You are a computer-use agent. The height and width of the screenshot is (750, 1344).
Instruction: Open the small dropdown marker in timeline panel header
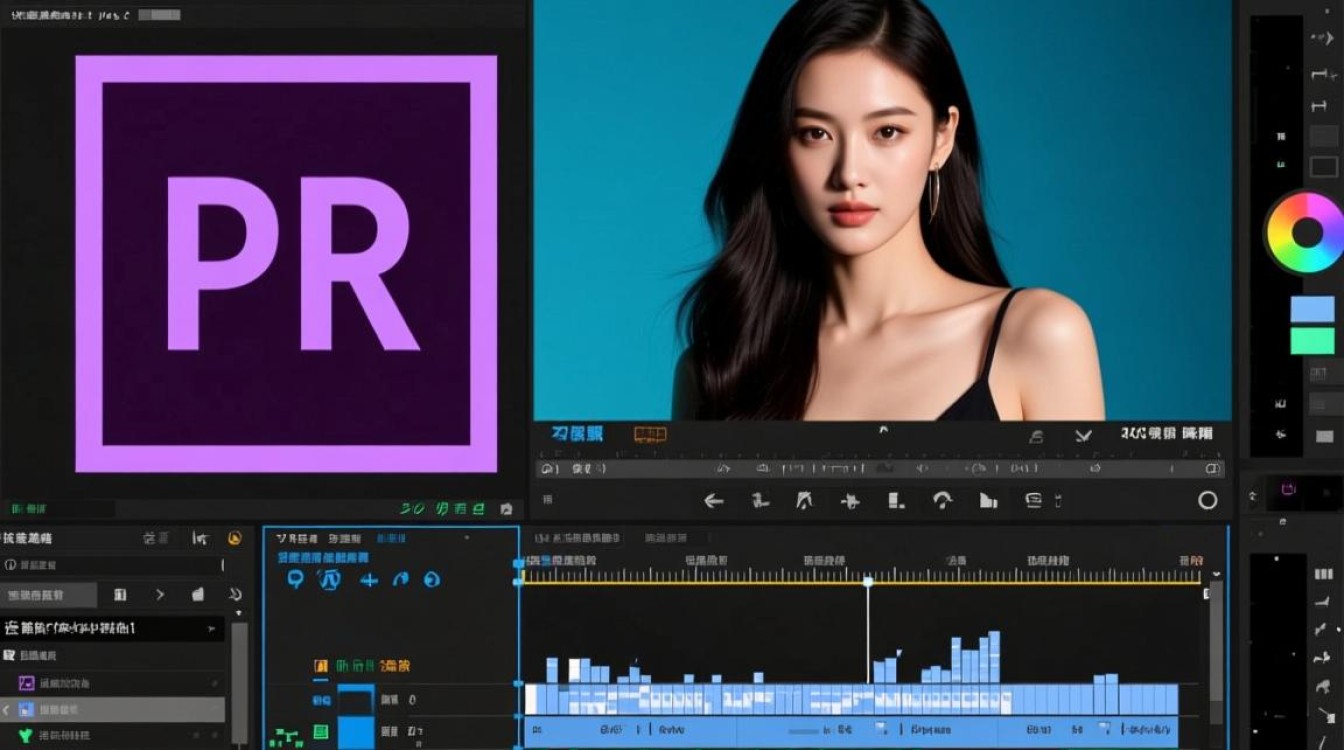(466, 538)
